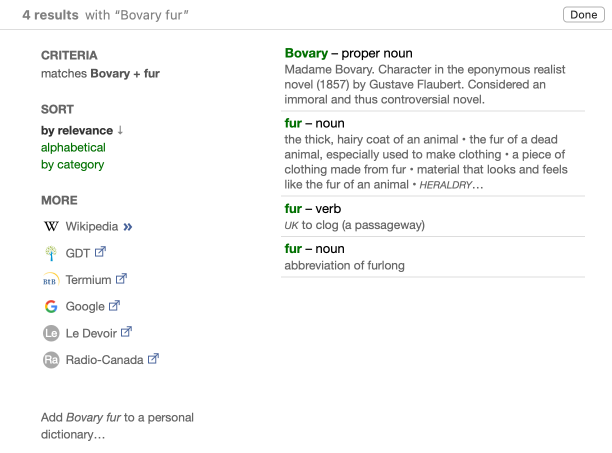The width and height of the screenshot is (612, 453).
Task: Sort results alphabetically
Action: pos(72,147)
